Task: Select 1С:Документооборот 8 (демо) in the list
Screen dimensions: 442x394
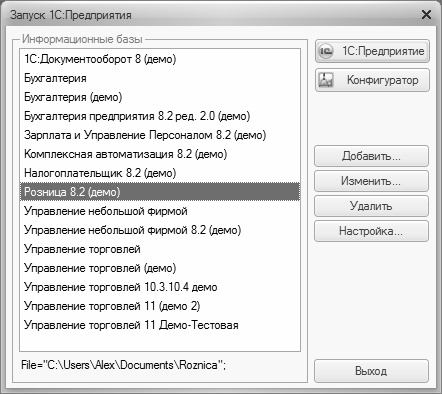Action: click(160, 59)
